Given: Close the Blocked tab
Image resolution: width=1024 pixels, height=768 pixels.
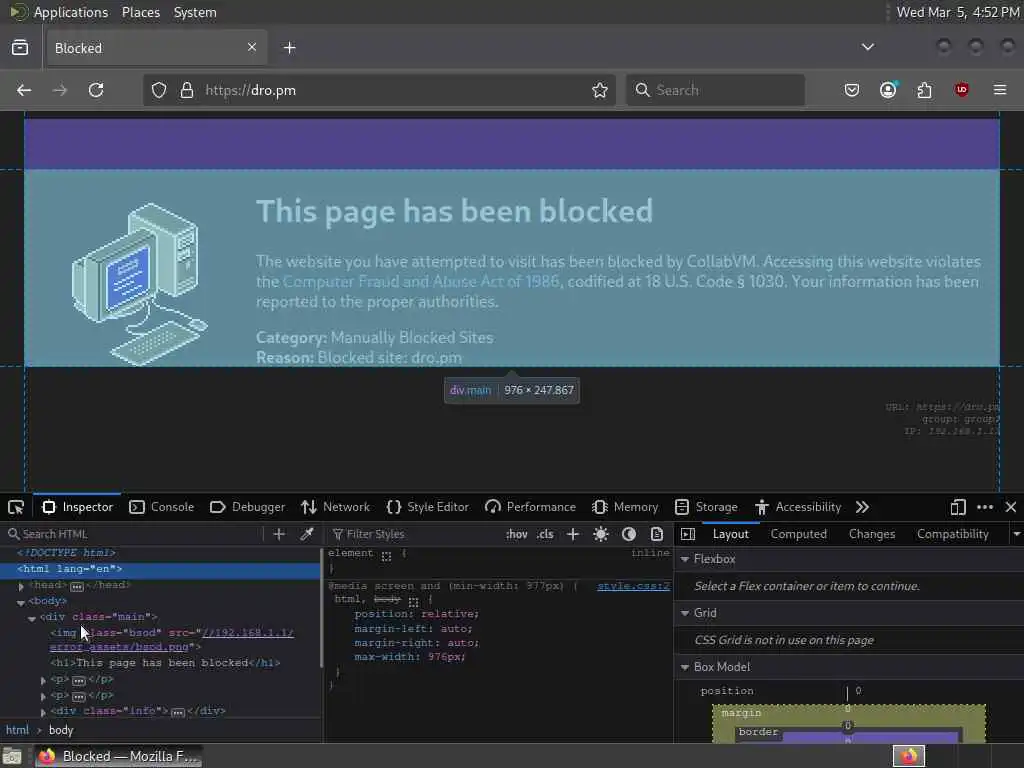Looking at the screenshot, I should 252,47.
